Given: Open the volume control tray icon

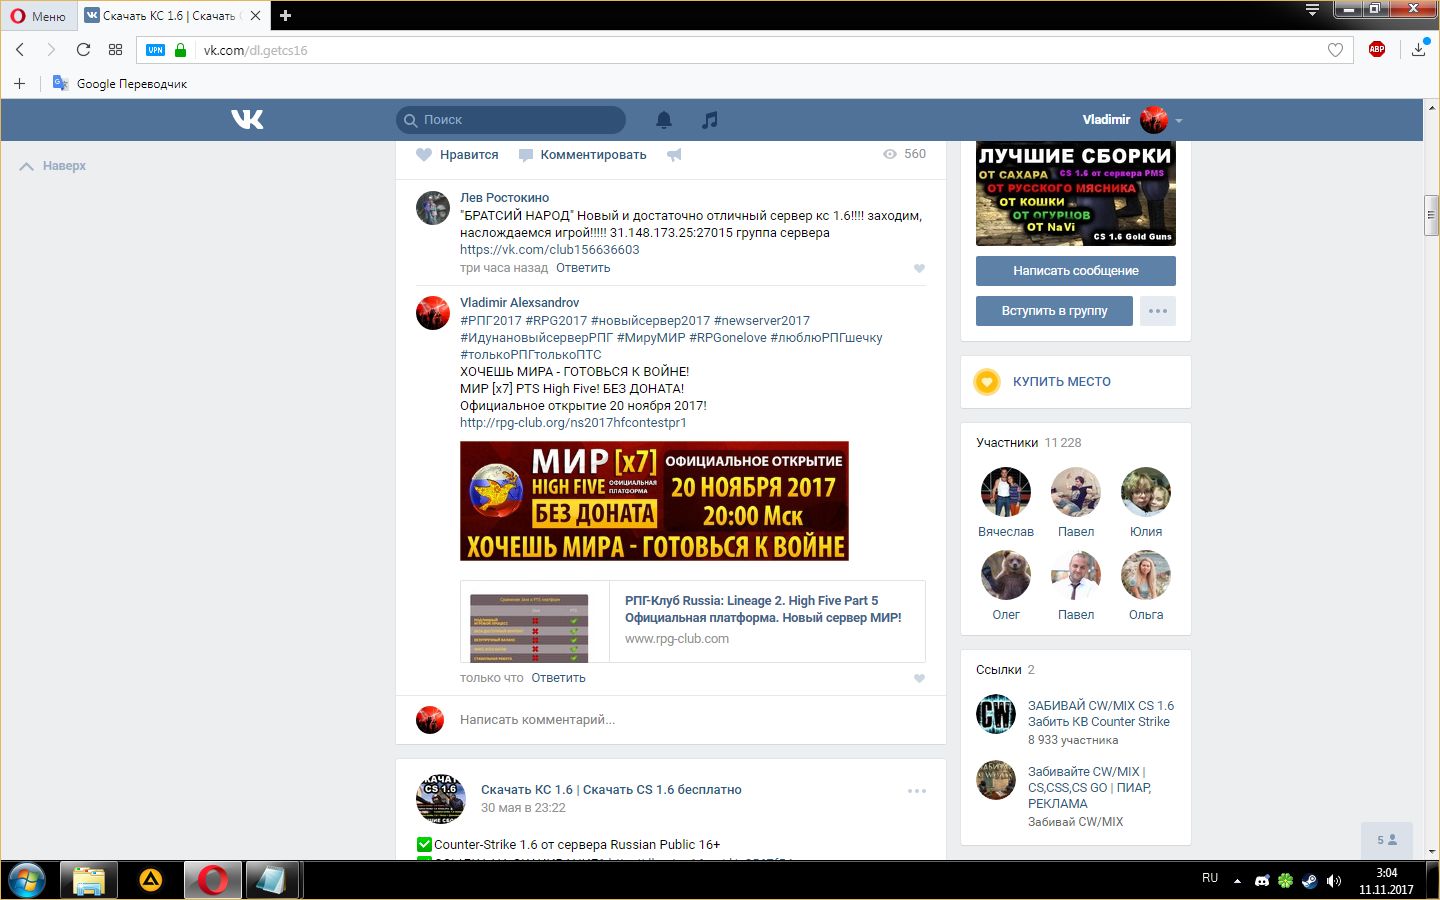Looking at the screenshot, I should (1334, 881).
